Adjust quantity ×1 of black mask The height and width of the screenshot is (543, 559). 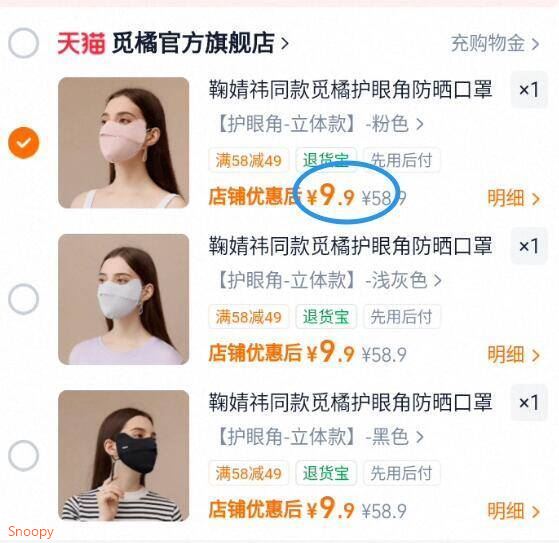pyautogui.click(x=529, y=403)
